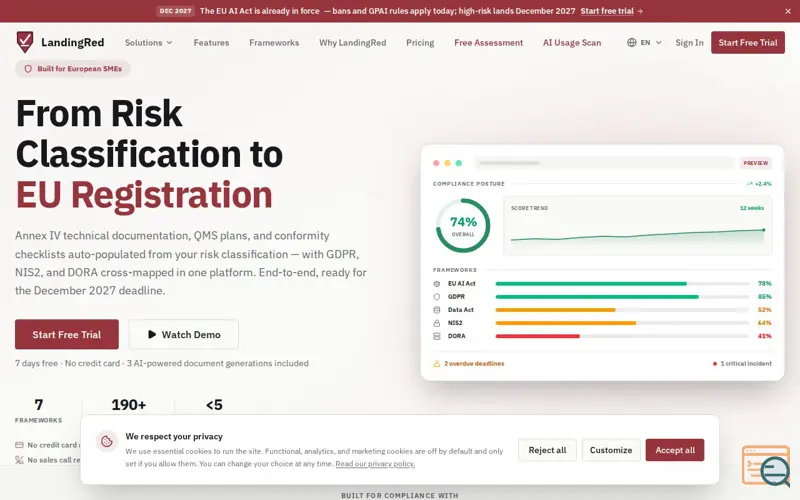Click the Built for European SMEs badge
800x500 pixels.
(73, 69)
